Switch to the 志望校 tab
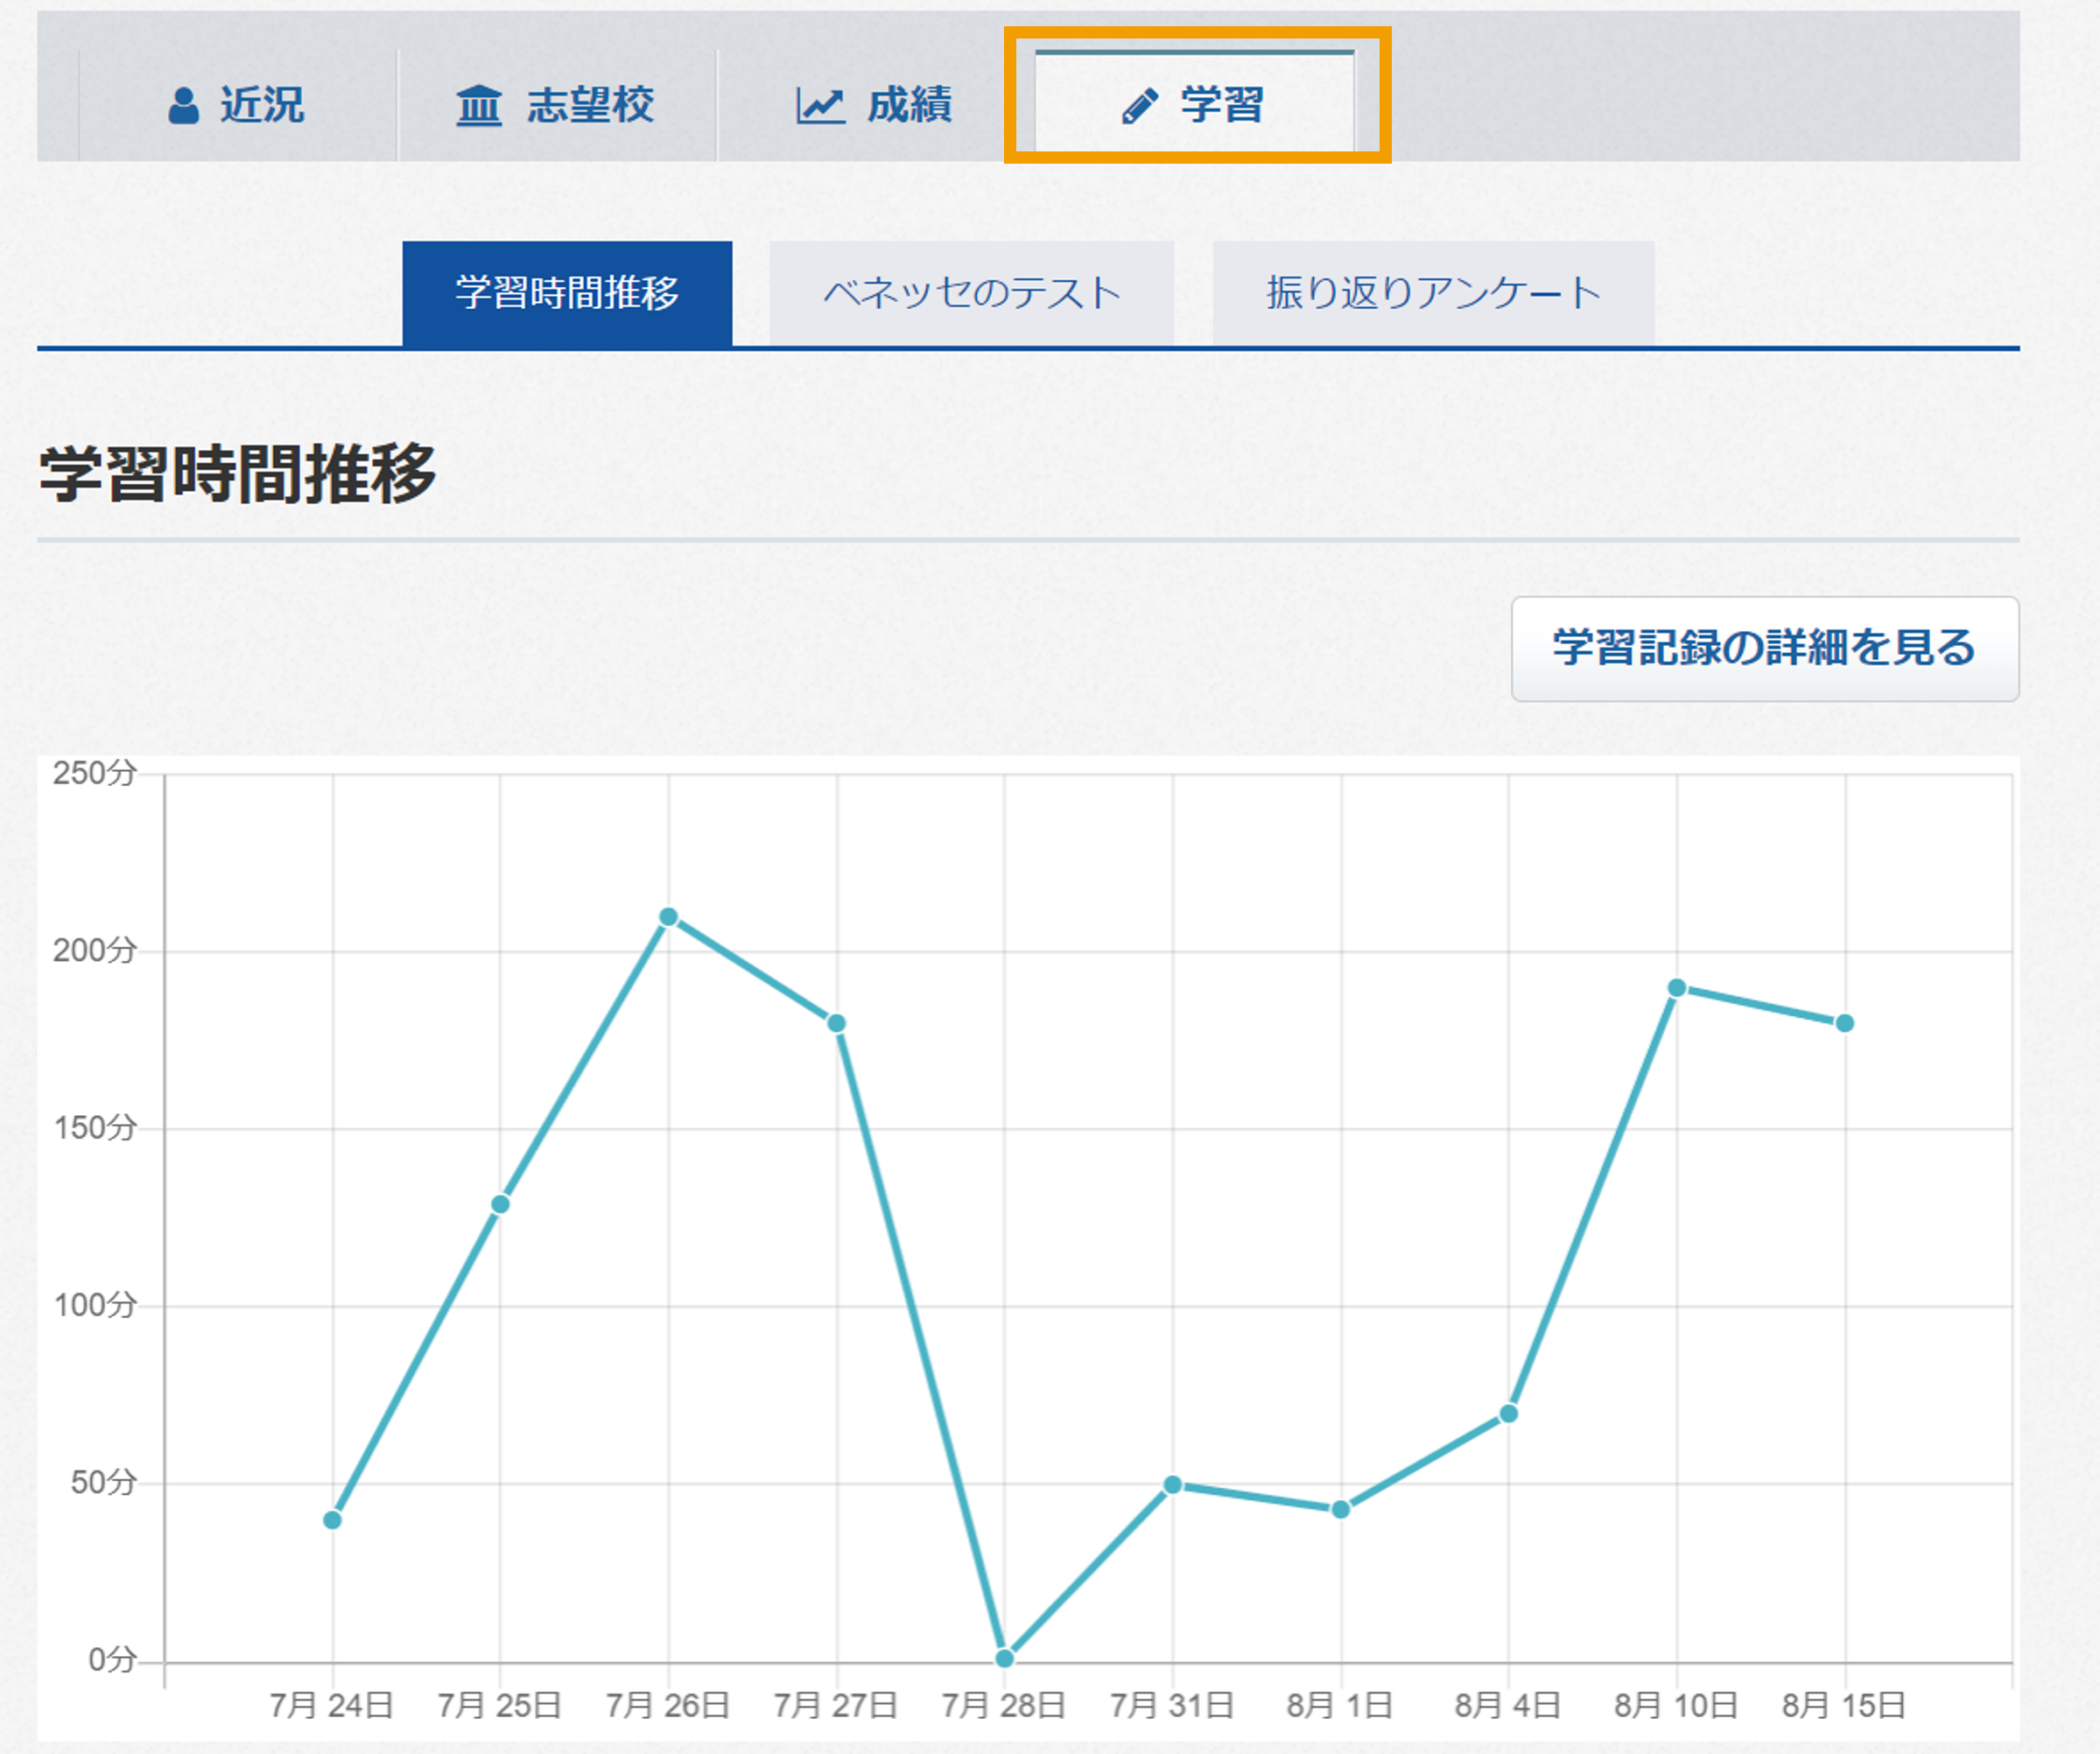This screenshot has width=2100, height=1754. pyautogui.click(x=557, y=105)
